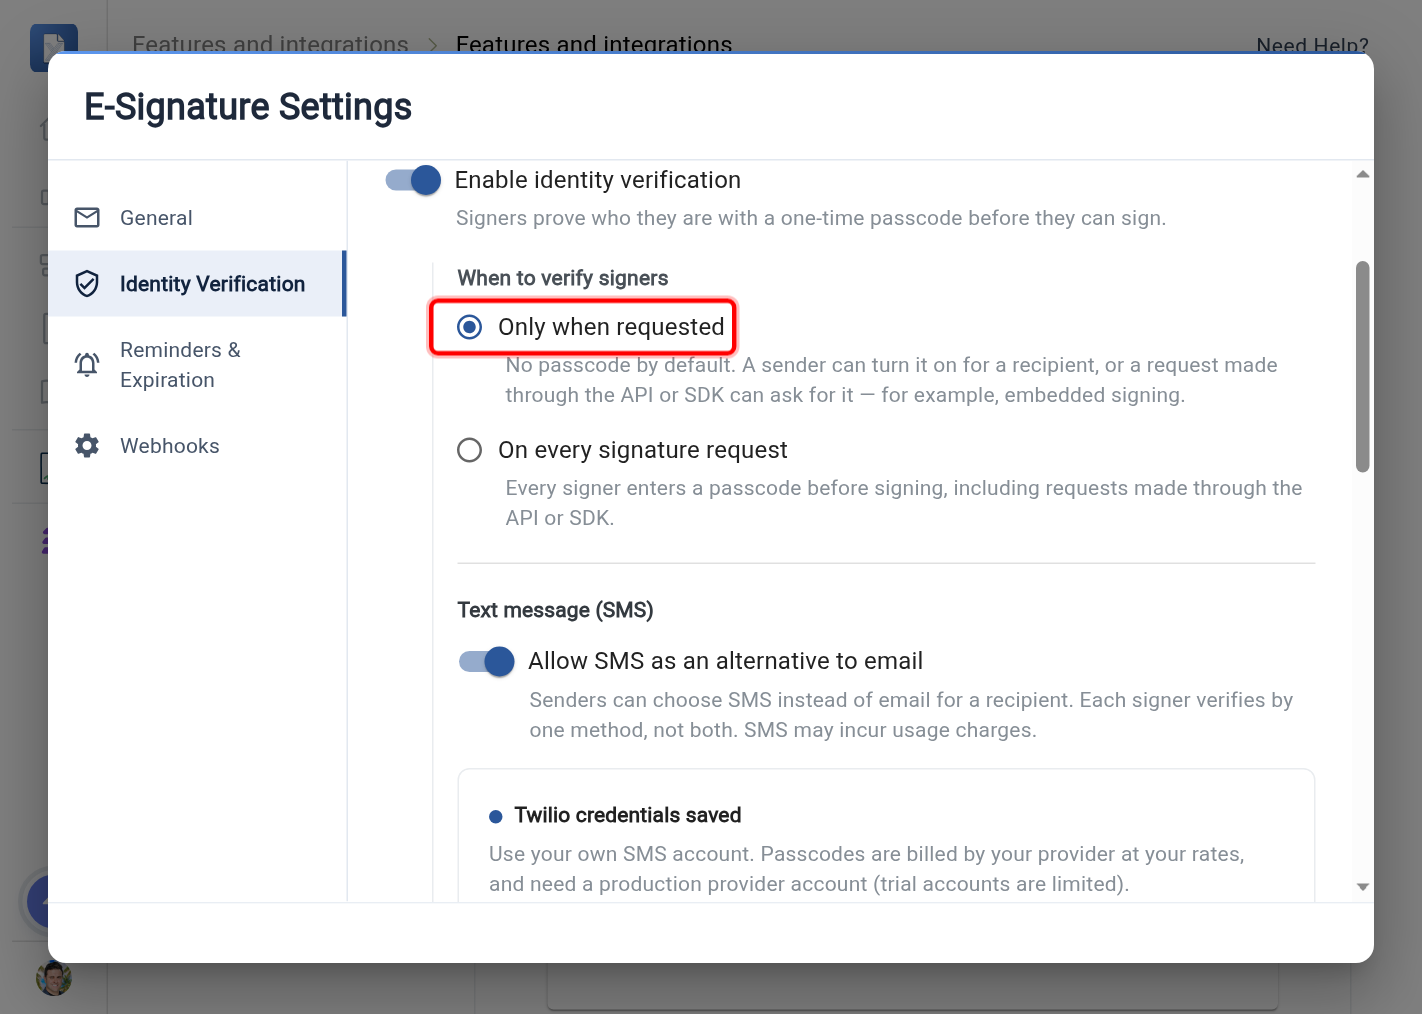Open the Reminders & Expiration section

(197, 365)
